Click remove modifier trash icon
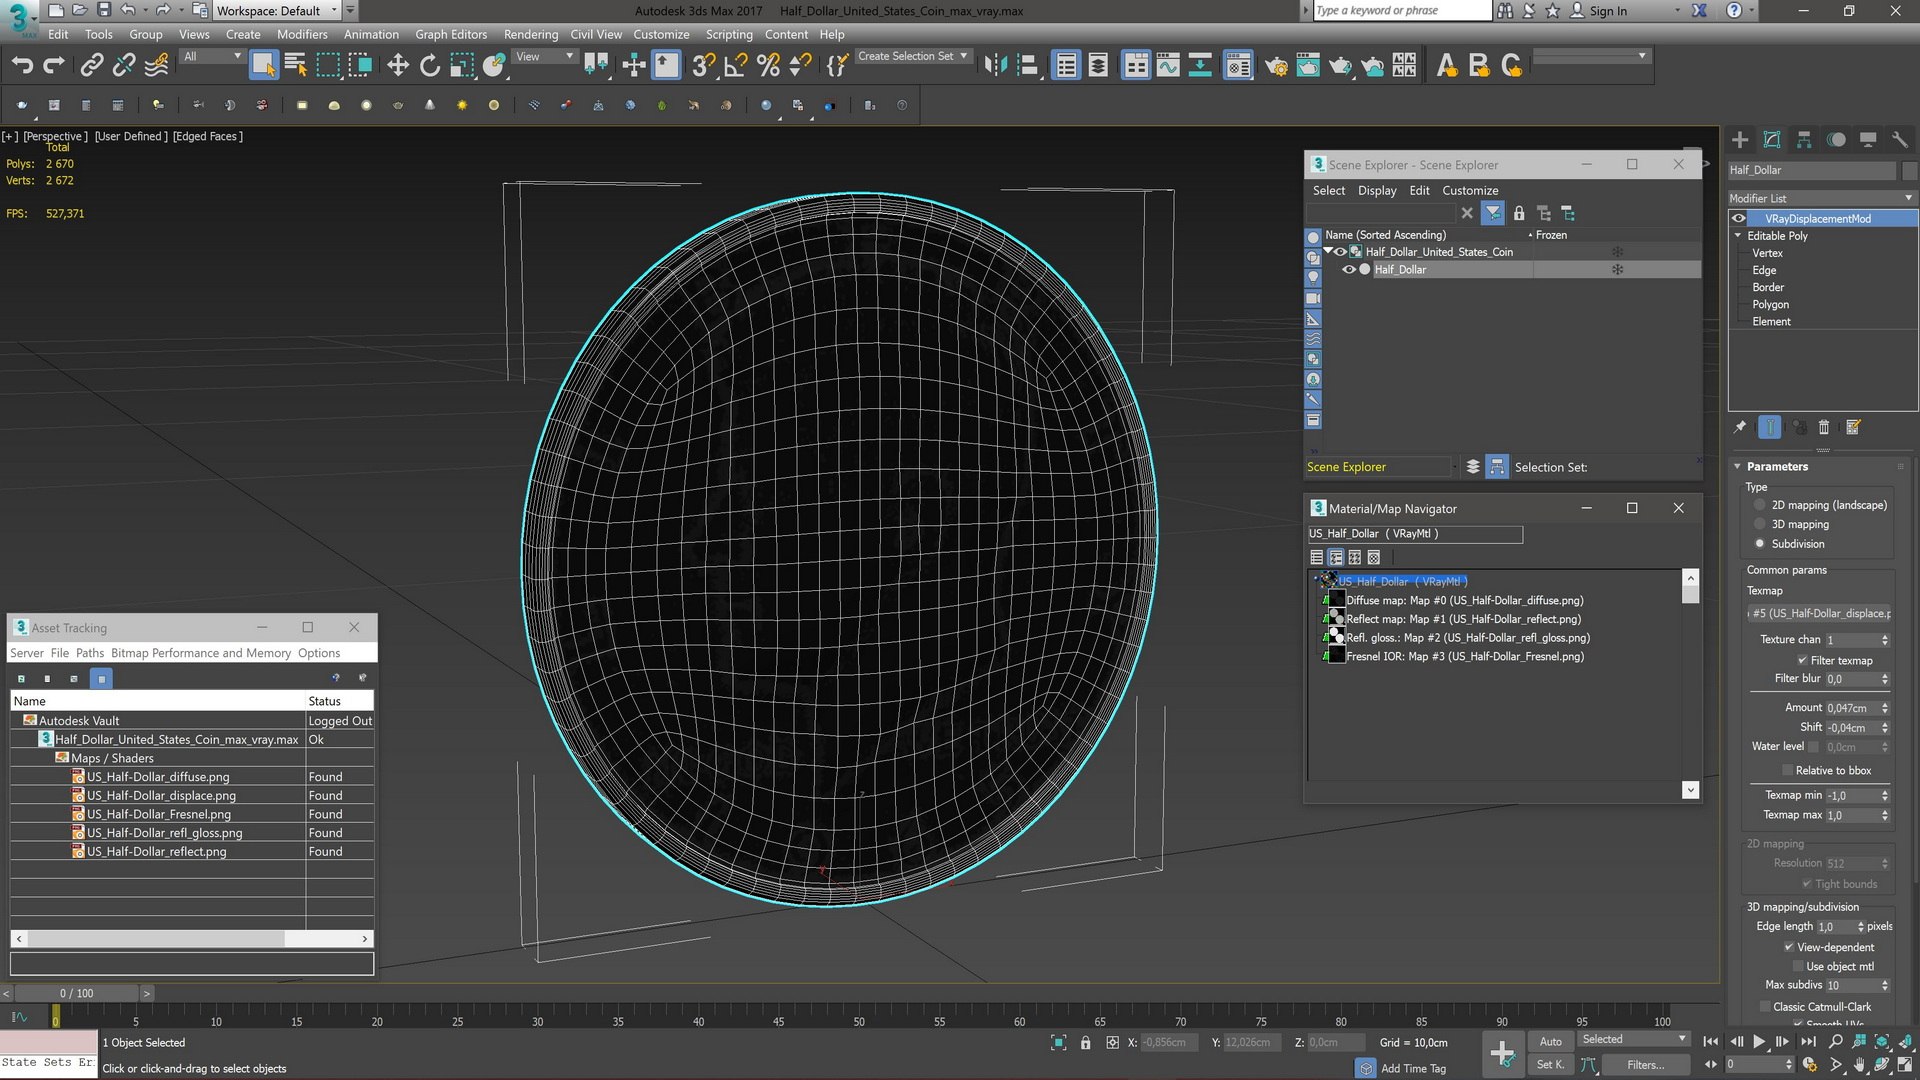 tap(1823, 427)
